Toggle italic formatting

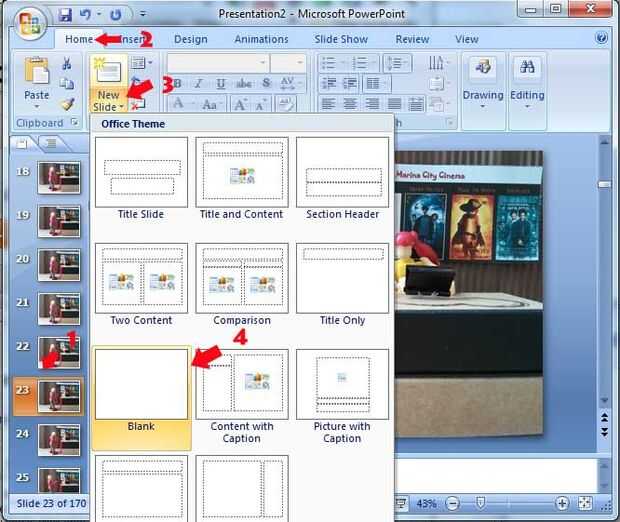pyautogui.click(x=198, y=83)
